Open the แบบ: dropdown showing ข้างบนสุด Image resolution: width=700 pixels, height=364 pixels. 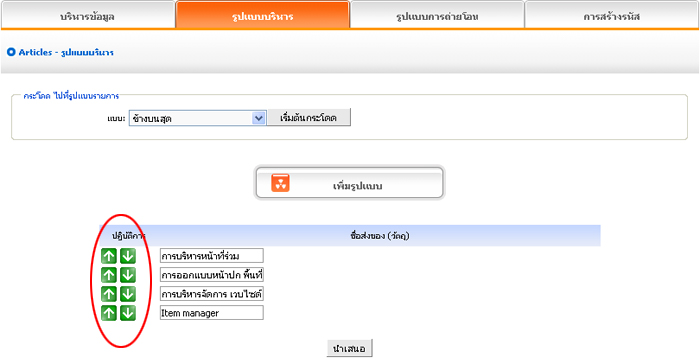click(198, 118)
